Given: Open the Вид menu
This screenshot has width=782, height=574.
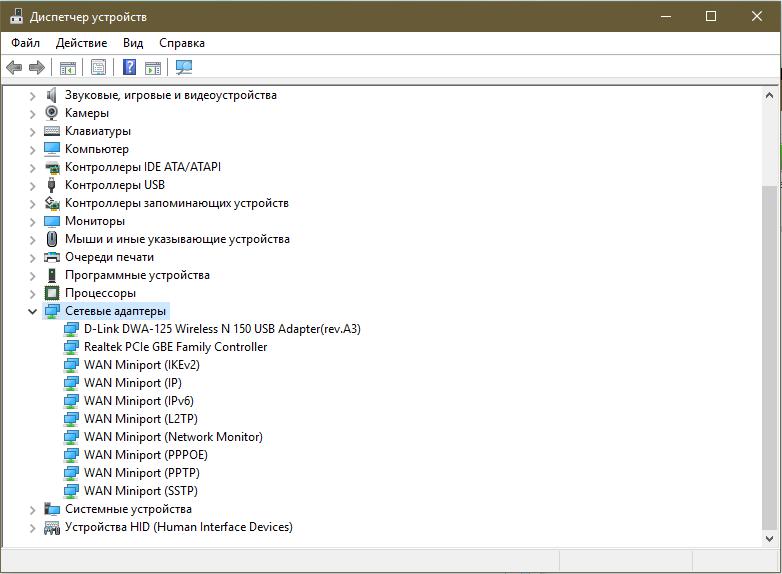Looking at the screenshot, I should point(133,43).
